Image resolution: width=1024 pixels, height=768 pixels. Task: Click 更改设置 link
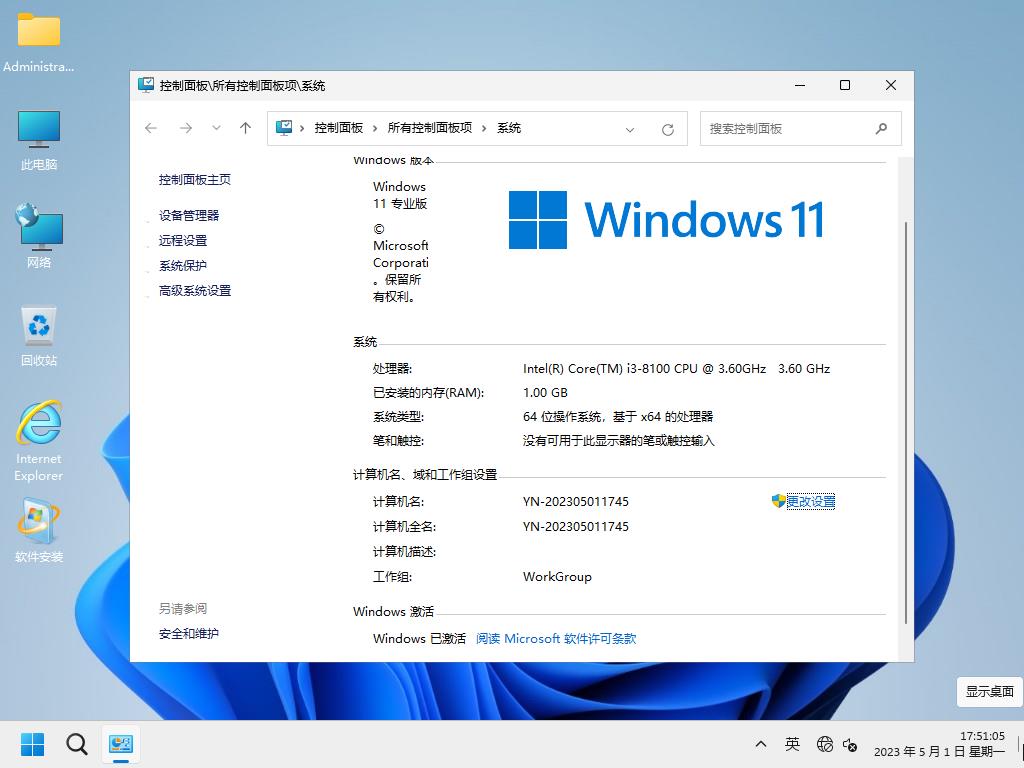pyautogui.click(x=810, y=501)
